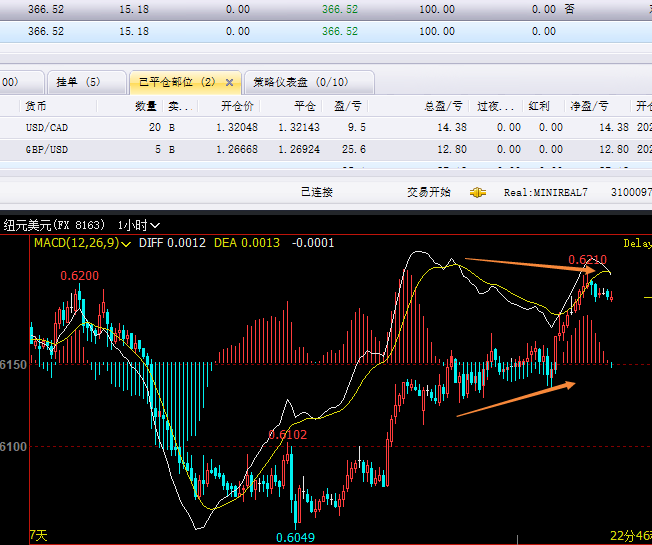Viewport: 652px width, 545px height.
Task: Select the GBP/USD closed position row
Action: (300, 149)
